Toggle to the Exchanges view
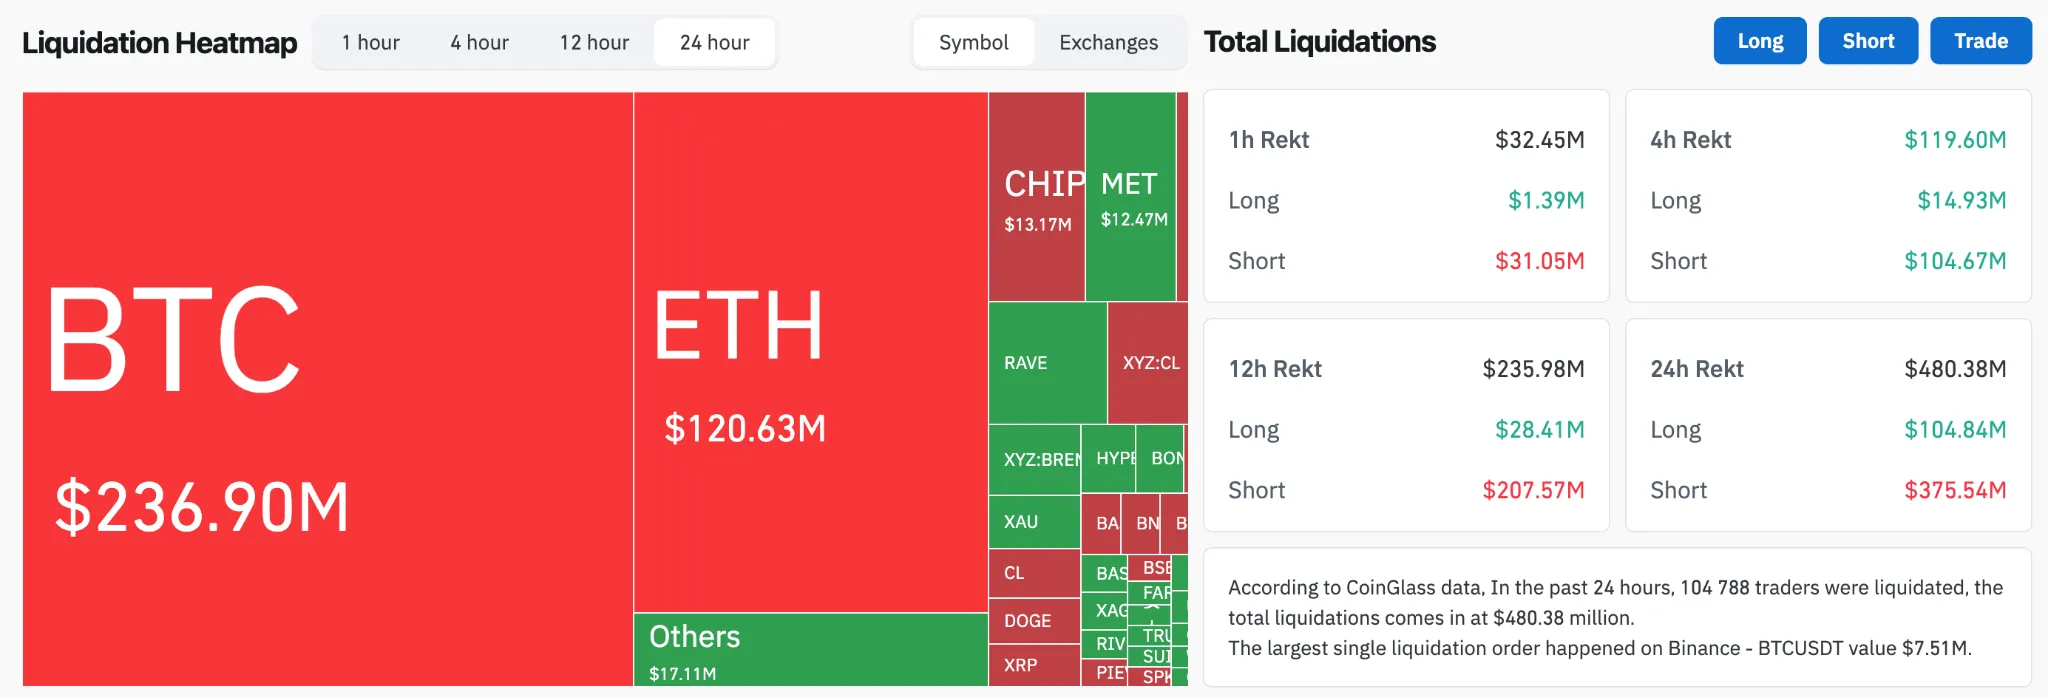 click(x=1108, y=42)
